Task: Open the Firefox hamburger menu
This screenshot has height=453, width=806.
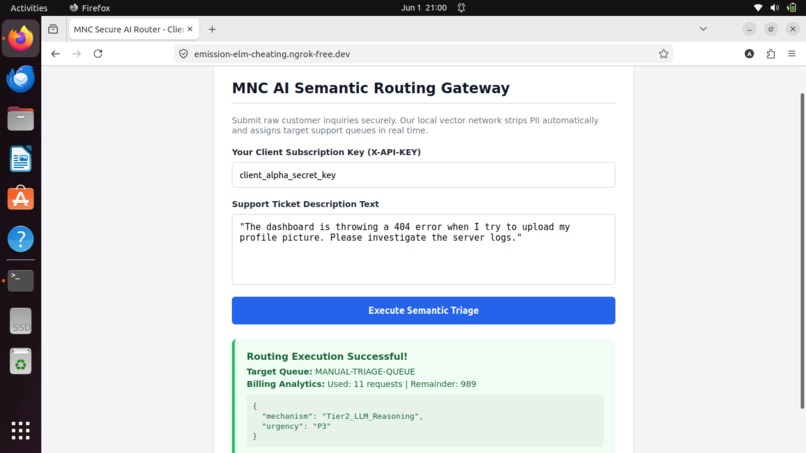Action: (792, 53)
